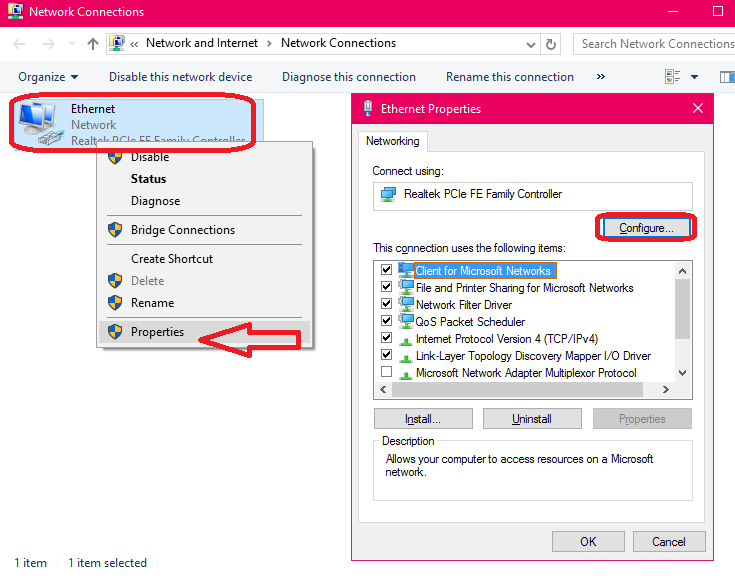Click the items list scroll up arrow

pos(682,271)
